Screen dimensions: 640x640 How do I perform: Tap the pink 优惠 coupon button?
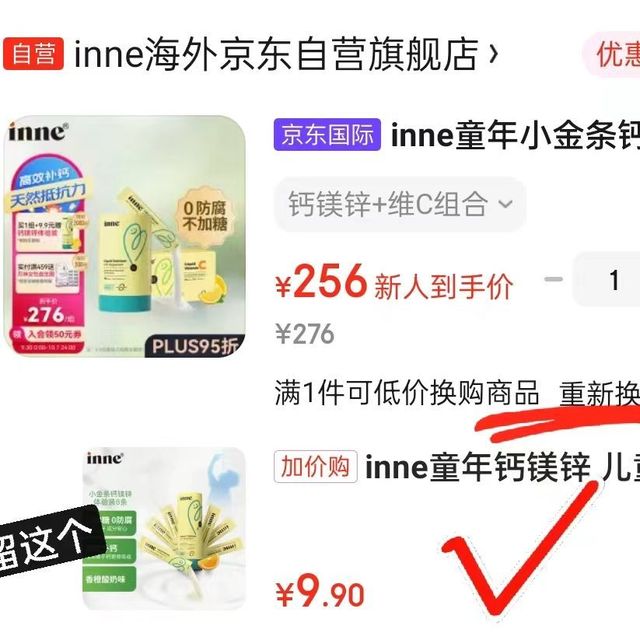click(612, 54)
